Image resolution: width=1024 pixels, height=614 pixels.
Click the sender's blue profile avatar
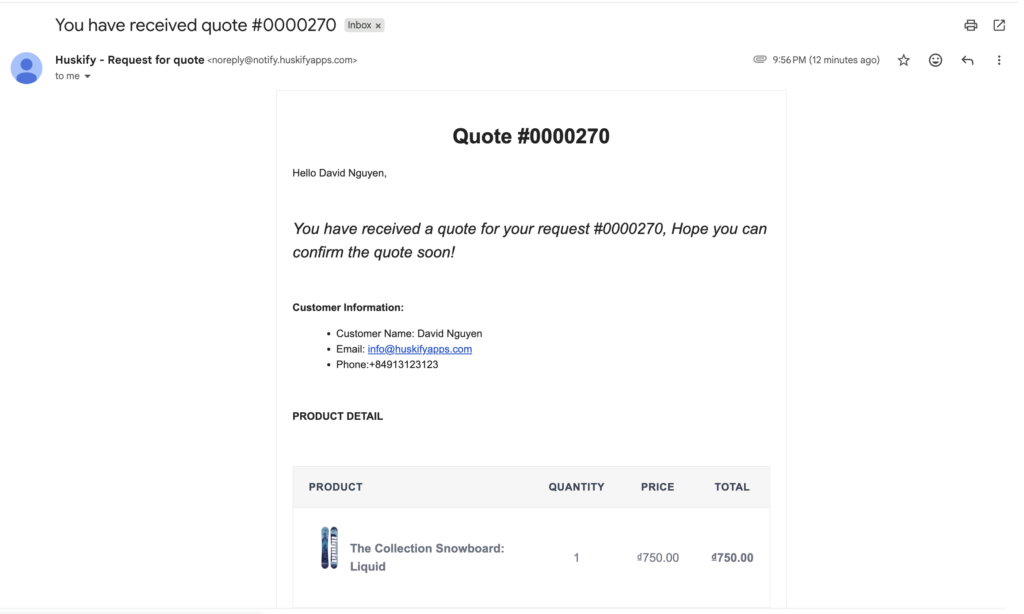pos(26,68)
